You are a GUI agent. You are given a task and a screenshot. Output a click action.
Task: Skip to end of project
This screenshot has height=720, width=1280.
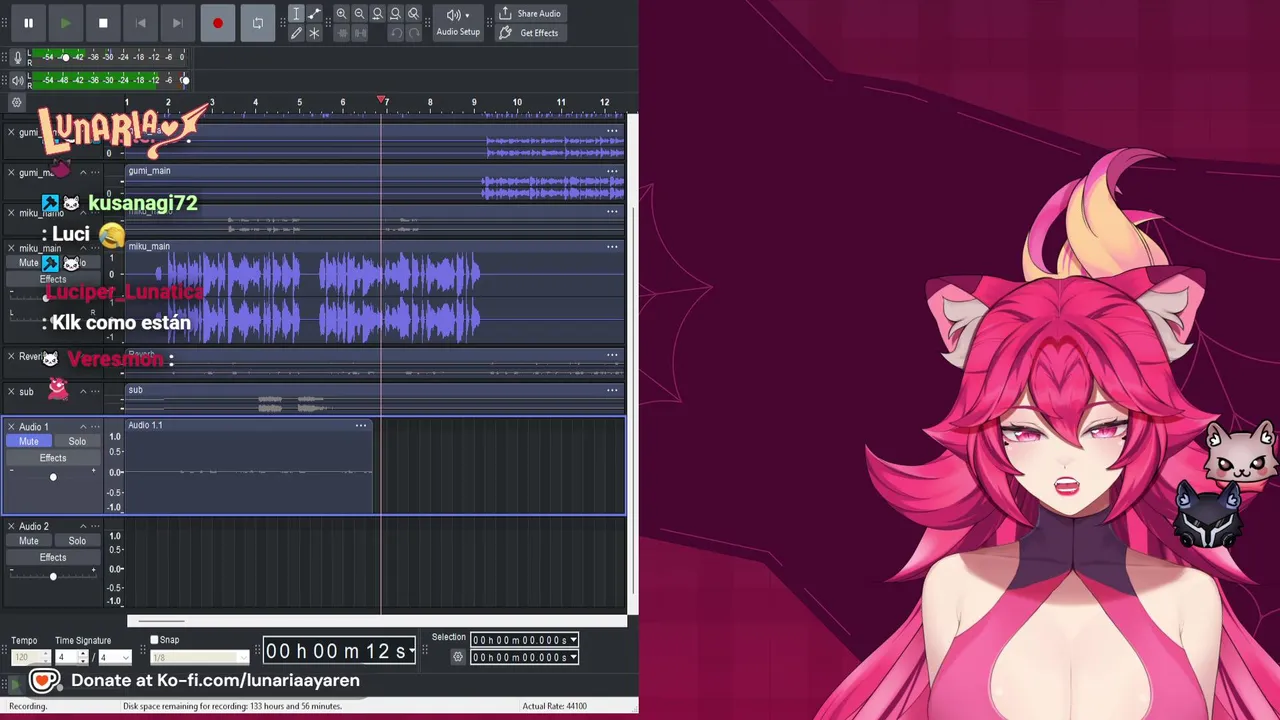click(177, 23)
